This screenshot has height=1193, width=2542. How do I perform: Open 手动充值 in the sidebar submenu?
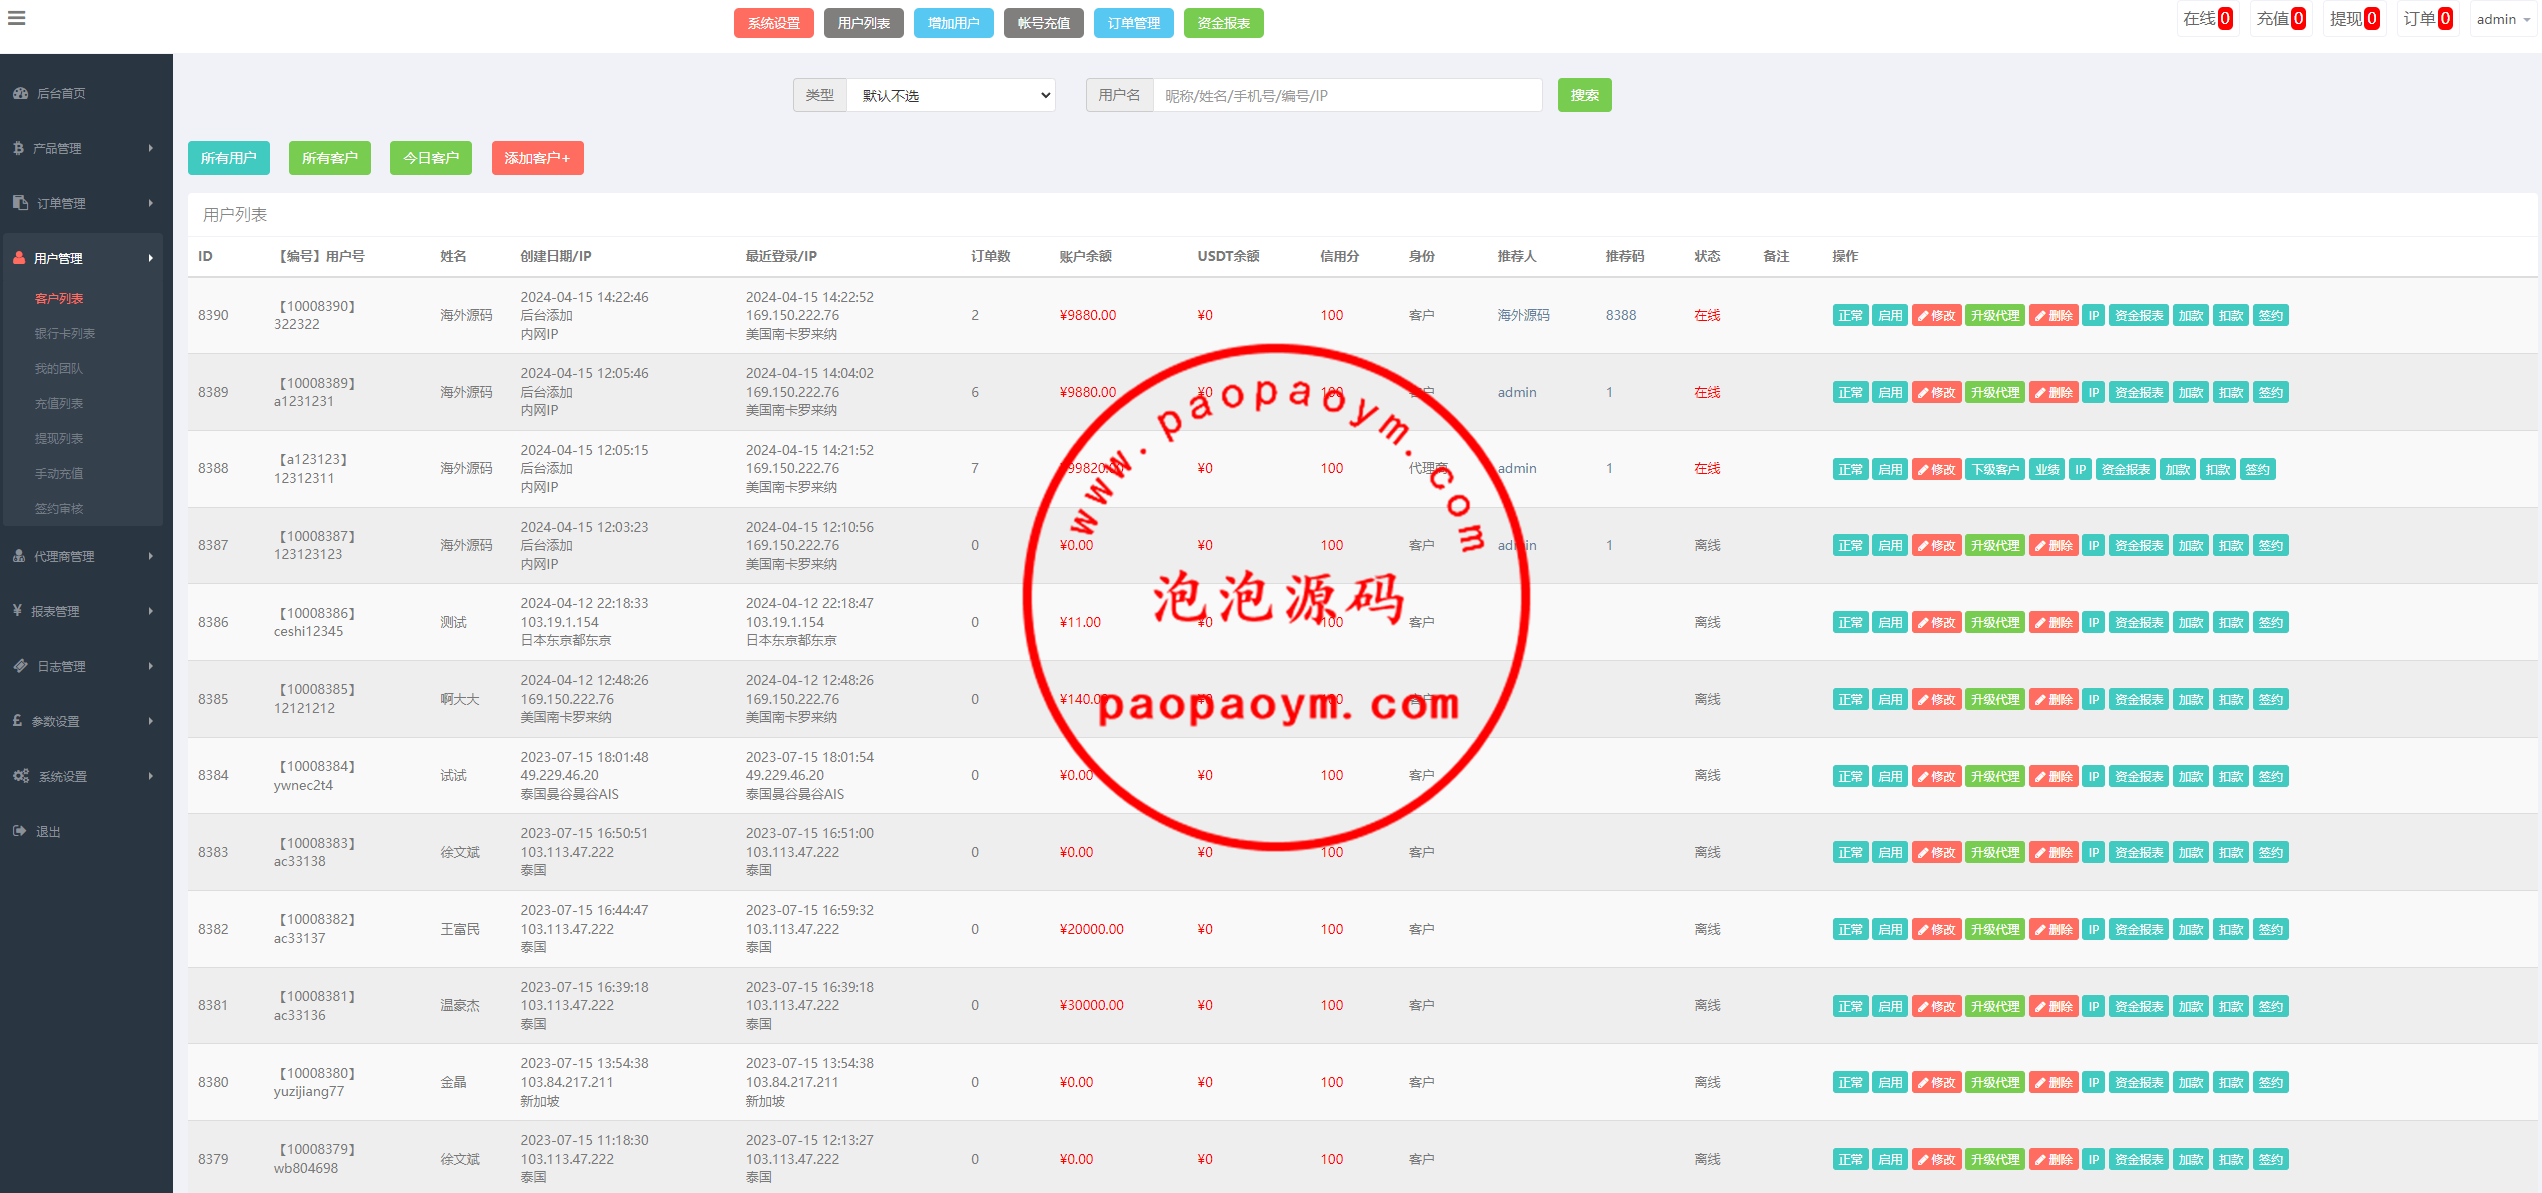59,473
